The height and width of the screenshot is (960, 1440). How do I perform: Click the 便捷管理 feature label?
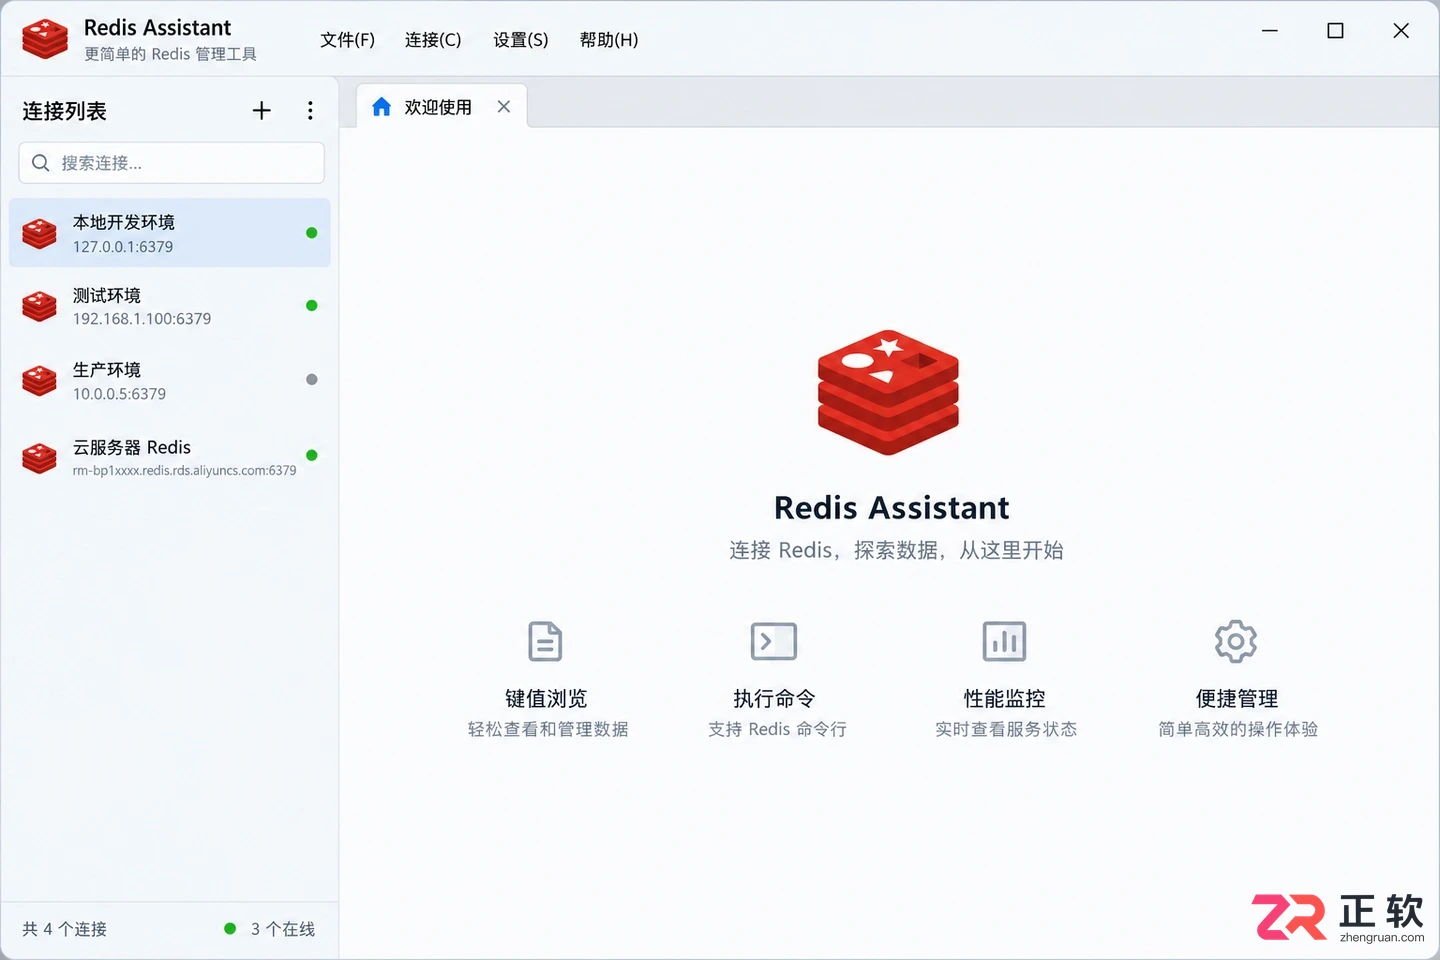click(x=1237, y=699)
